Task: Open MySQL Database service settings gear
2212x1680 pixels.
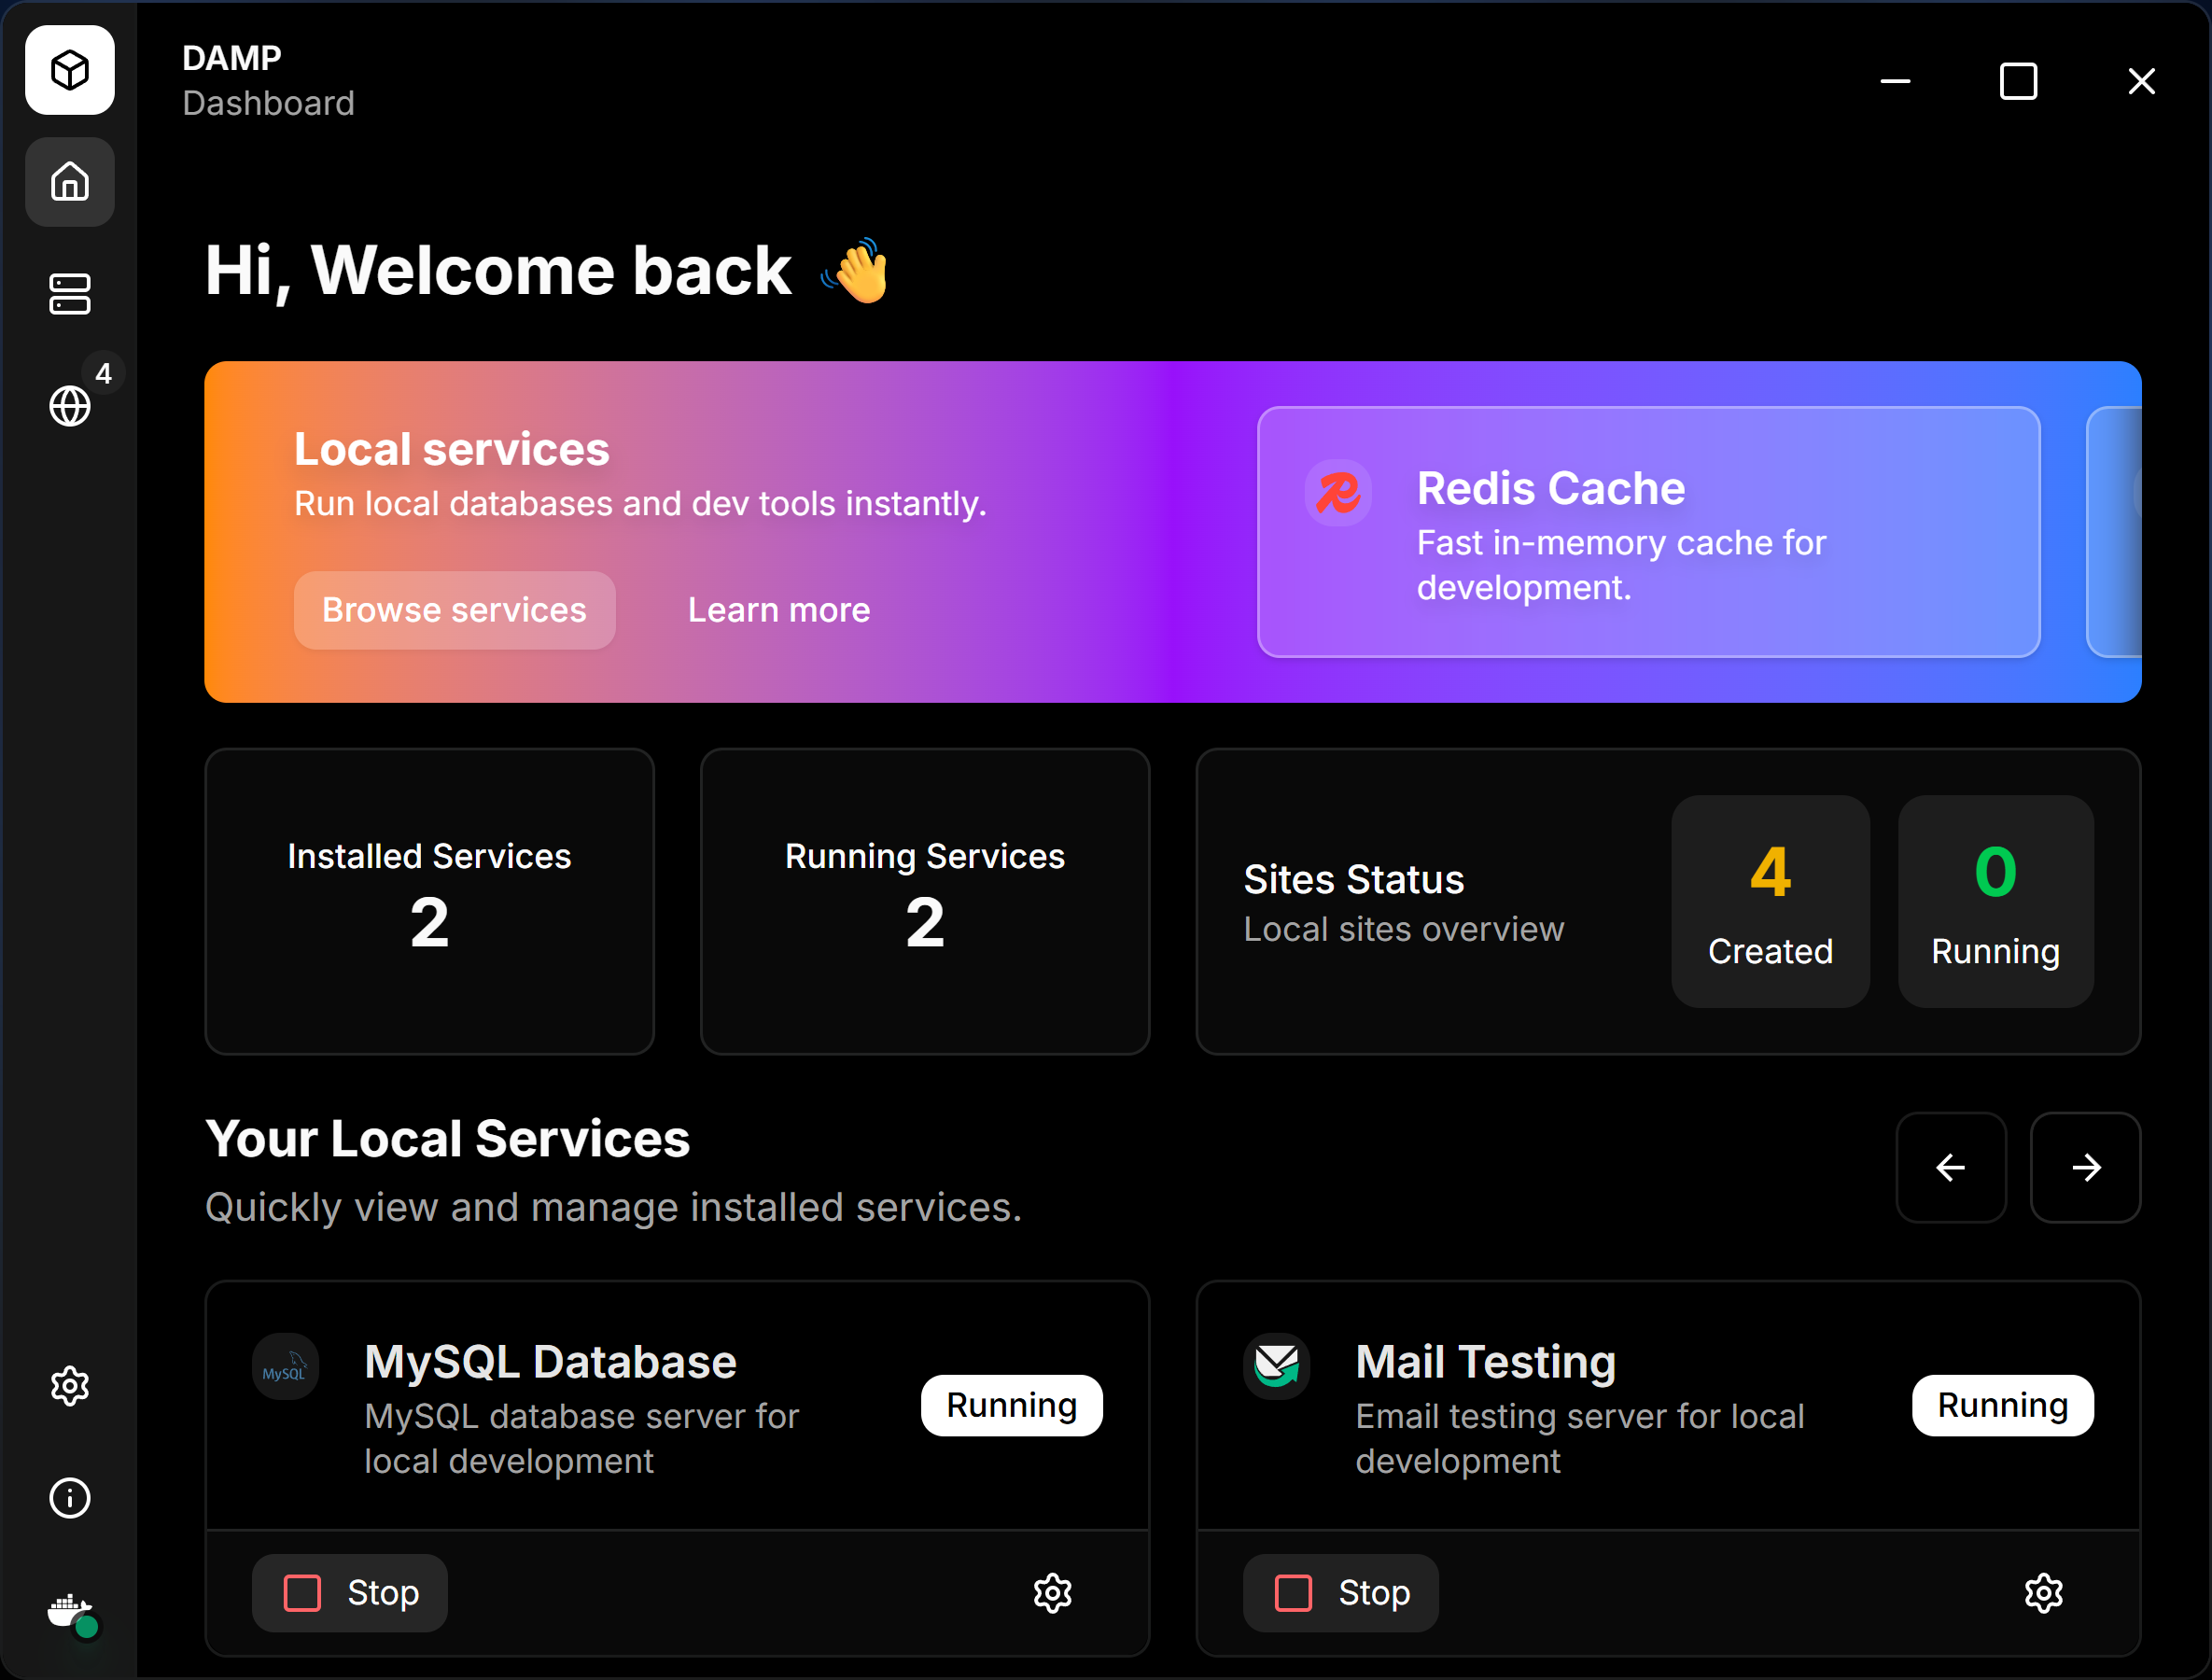Action: point(1052,1593)
